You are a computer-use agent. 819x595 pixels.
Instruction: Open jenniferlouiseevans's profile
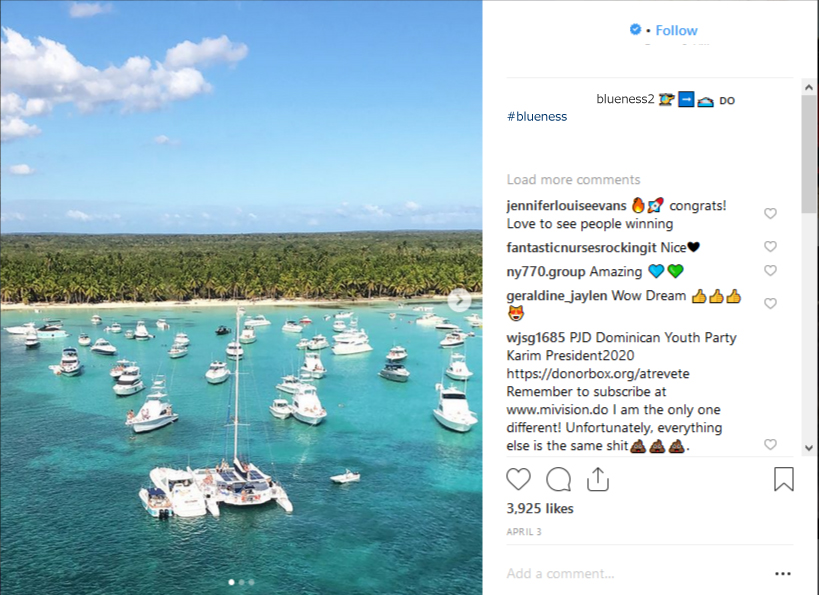566,206
